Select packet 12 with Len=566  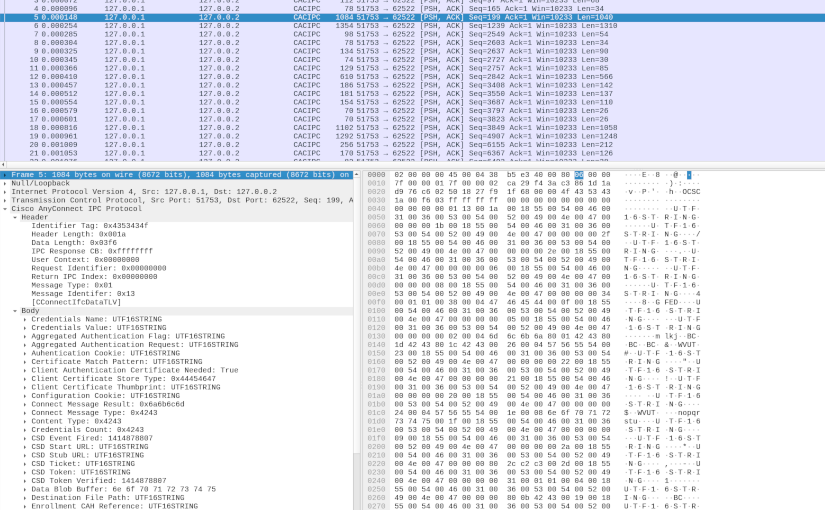point(412,77)
